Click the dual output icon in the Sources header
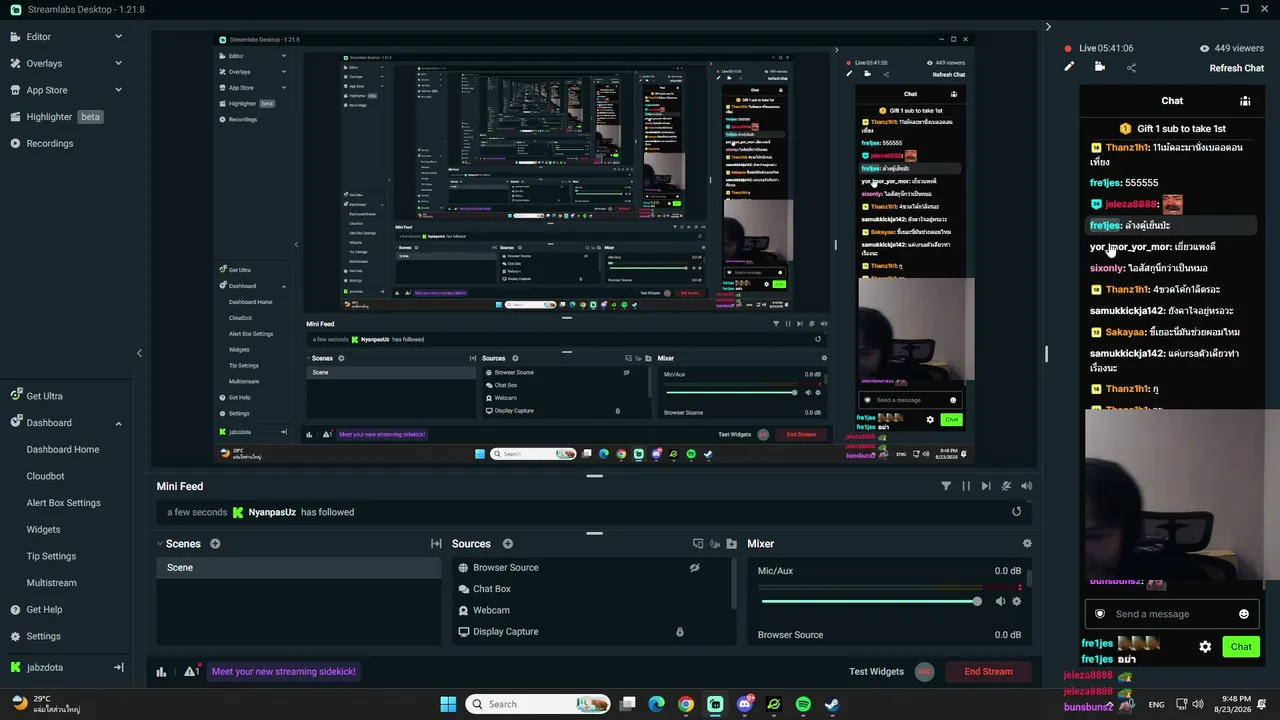The height and width of the screenshot is (720, 1280). (x=698, y=544)
